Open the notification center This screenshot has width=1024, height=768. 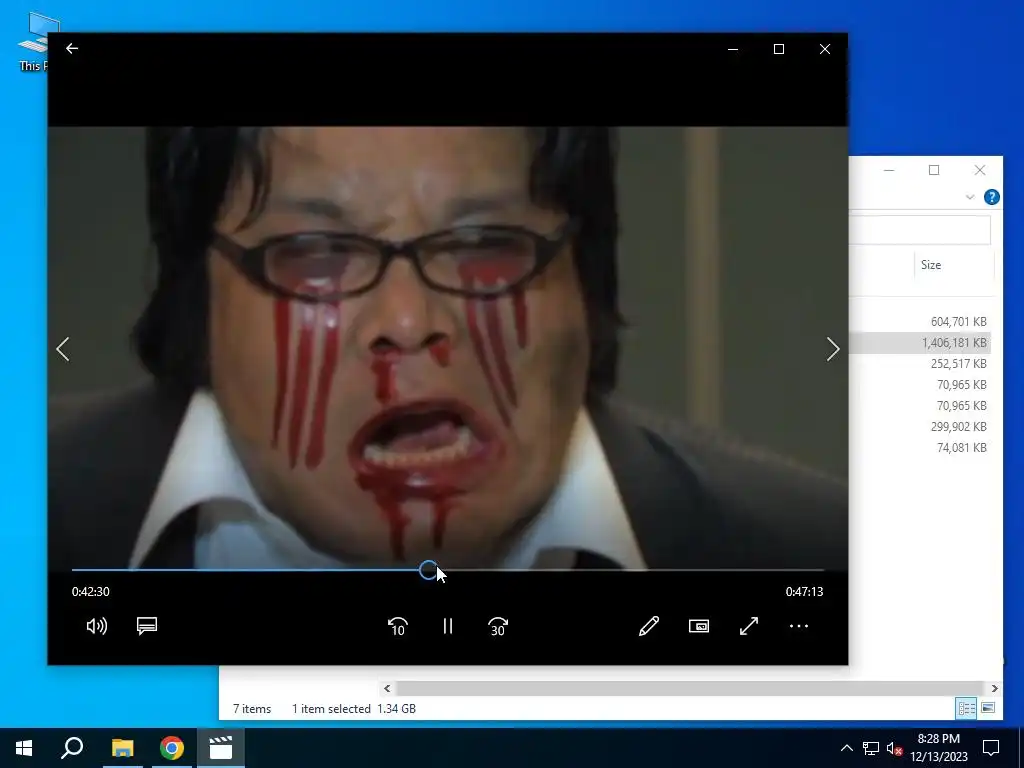pos(991,748)
